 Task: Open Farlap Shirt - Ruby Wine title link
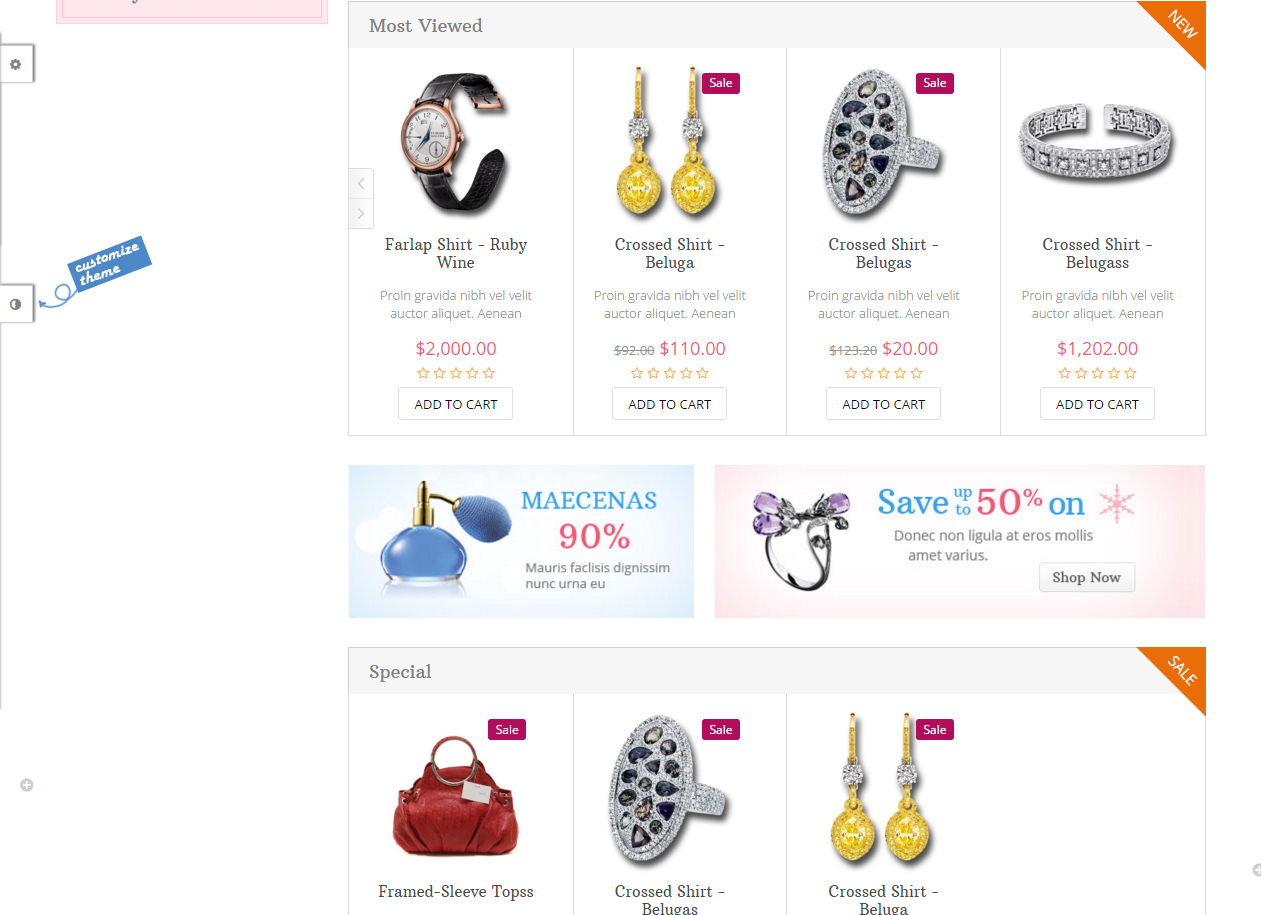(456, 253)
